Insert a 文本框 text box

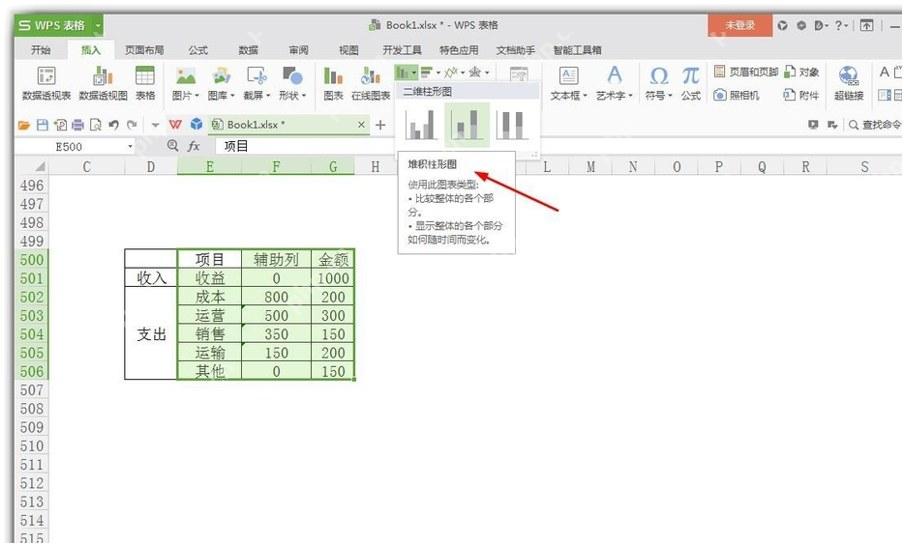pos(568,84)
